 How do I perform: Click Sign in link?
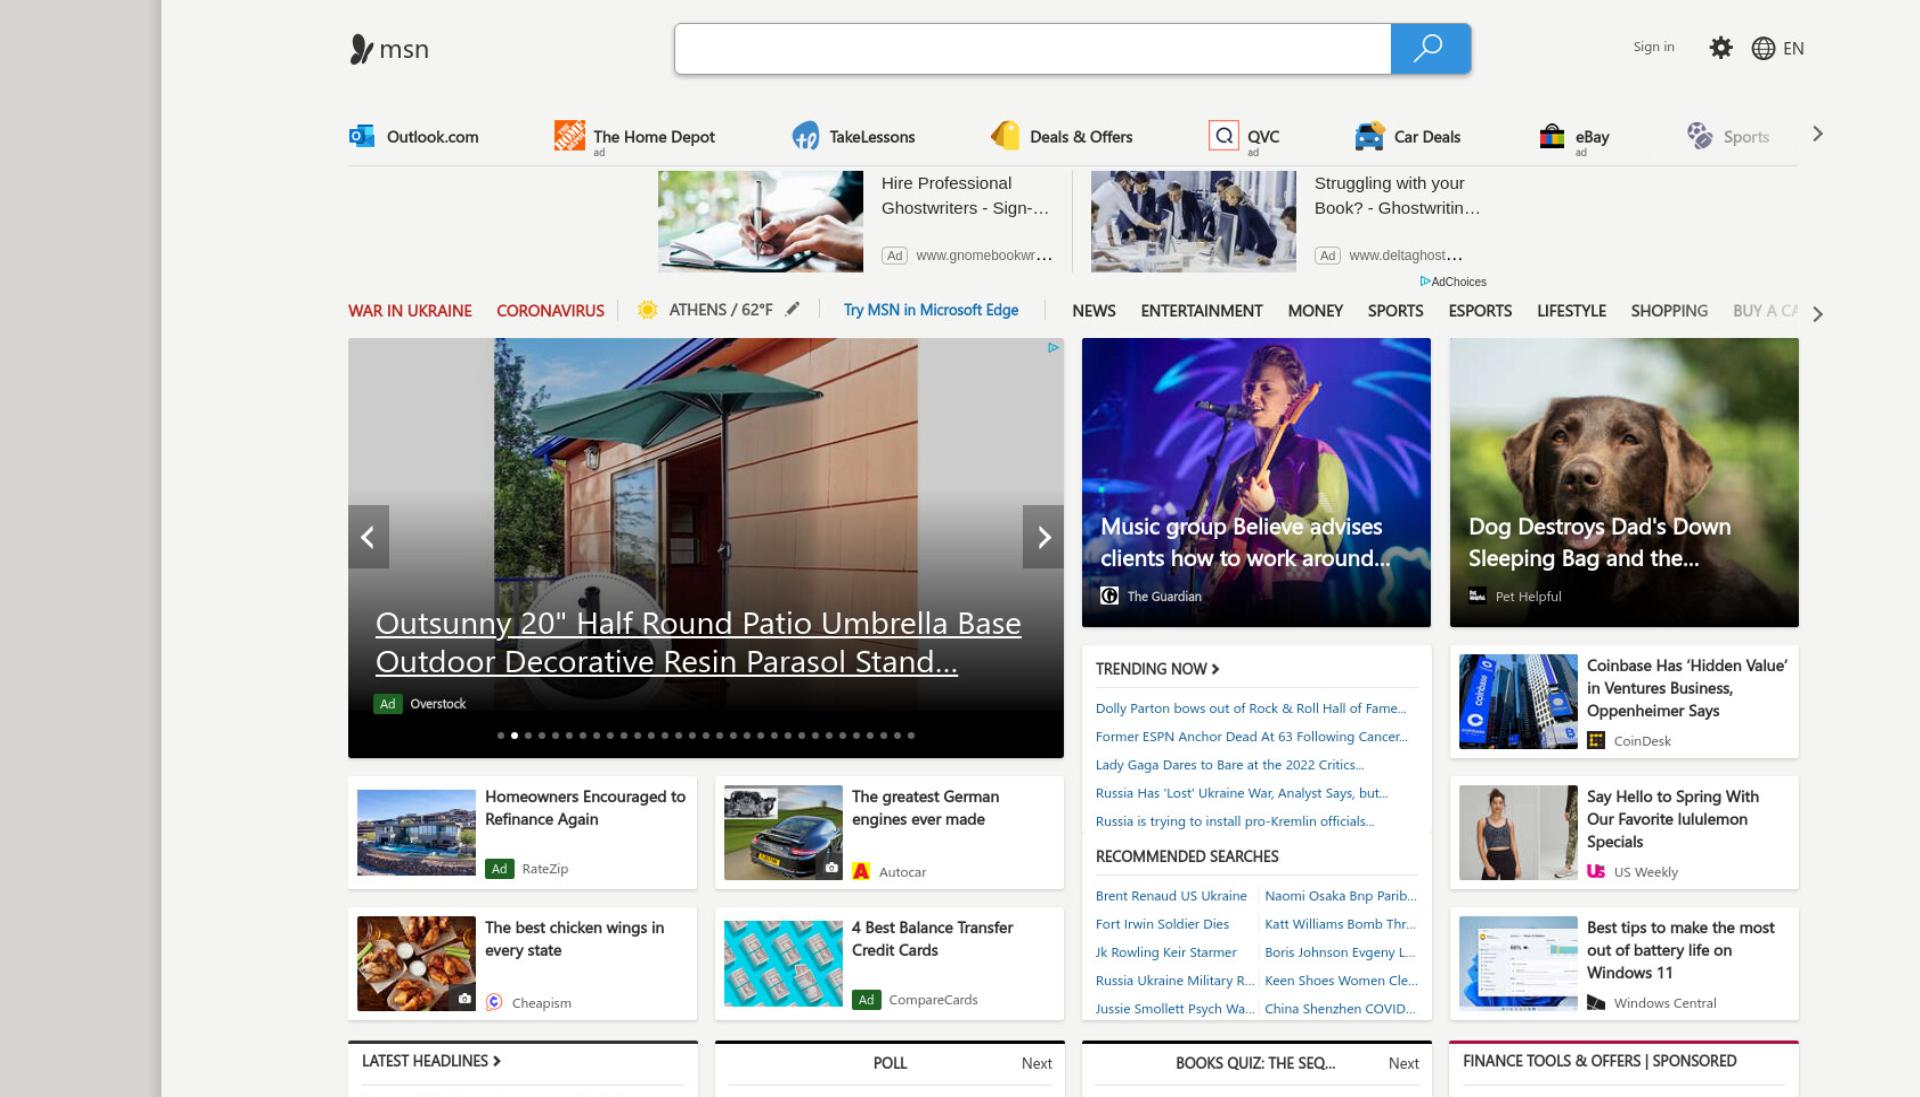(1653, 47)
